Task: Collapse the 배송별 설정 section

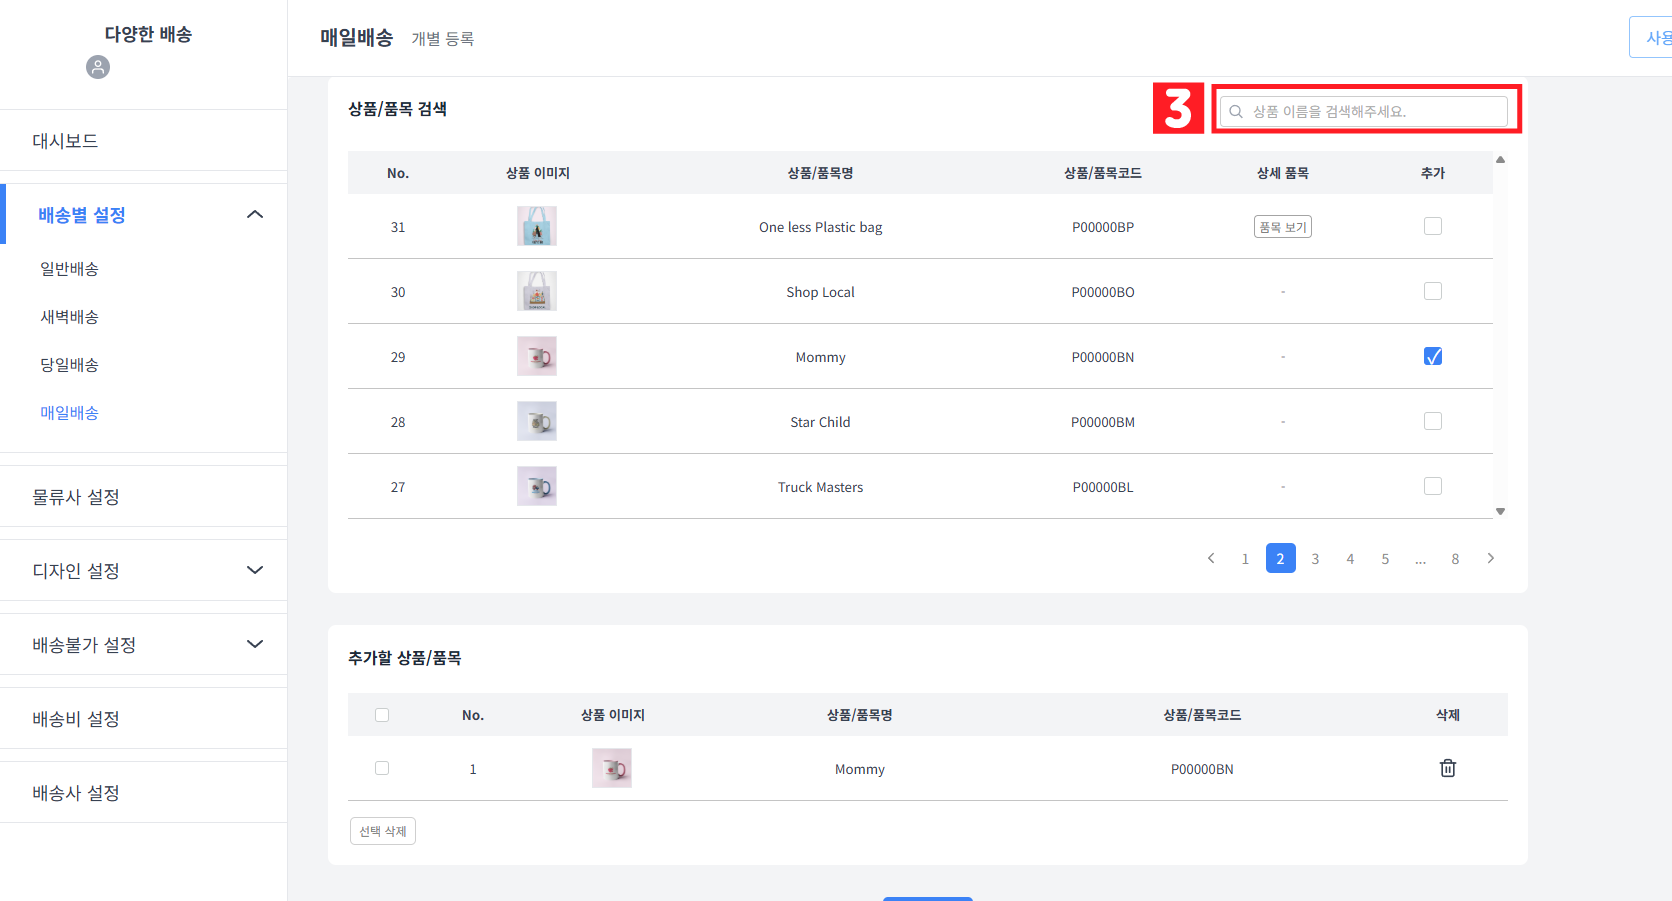Action: pos(255,213)
